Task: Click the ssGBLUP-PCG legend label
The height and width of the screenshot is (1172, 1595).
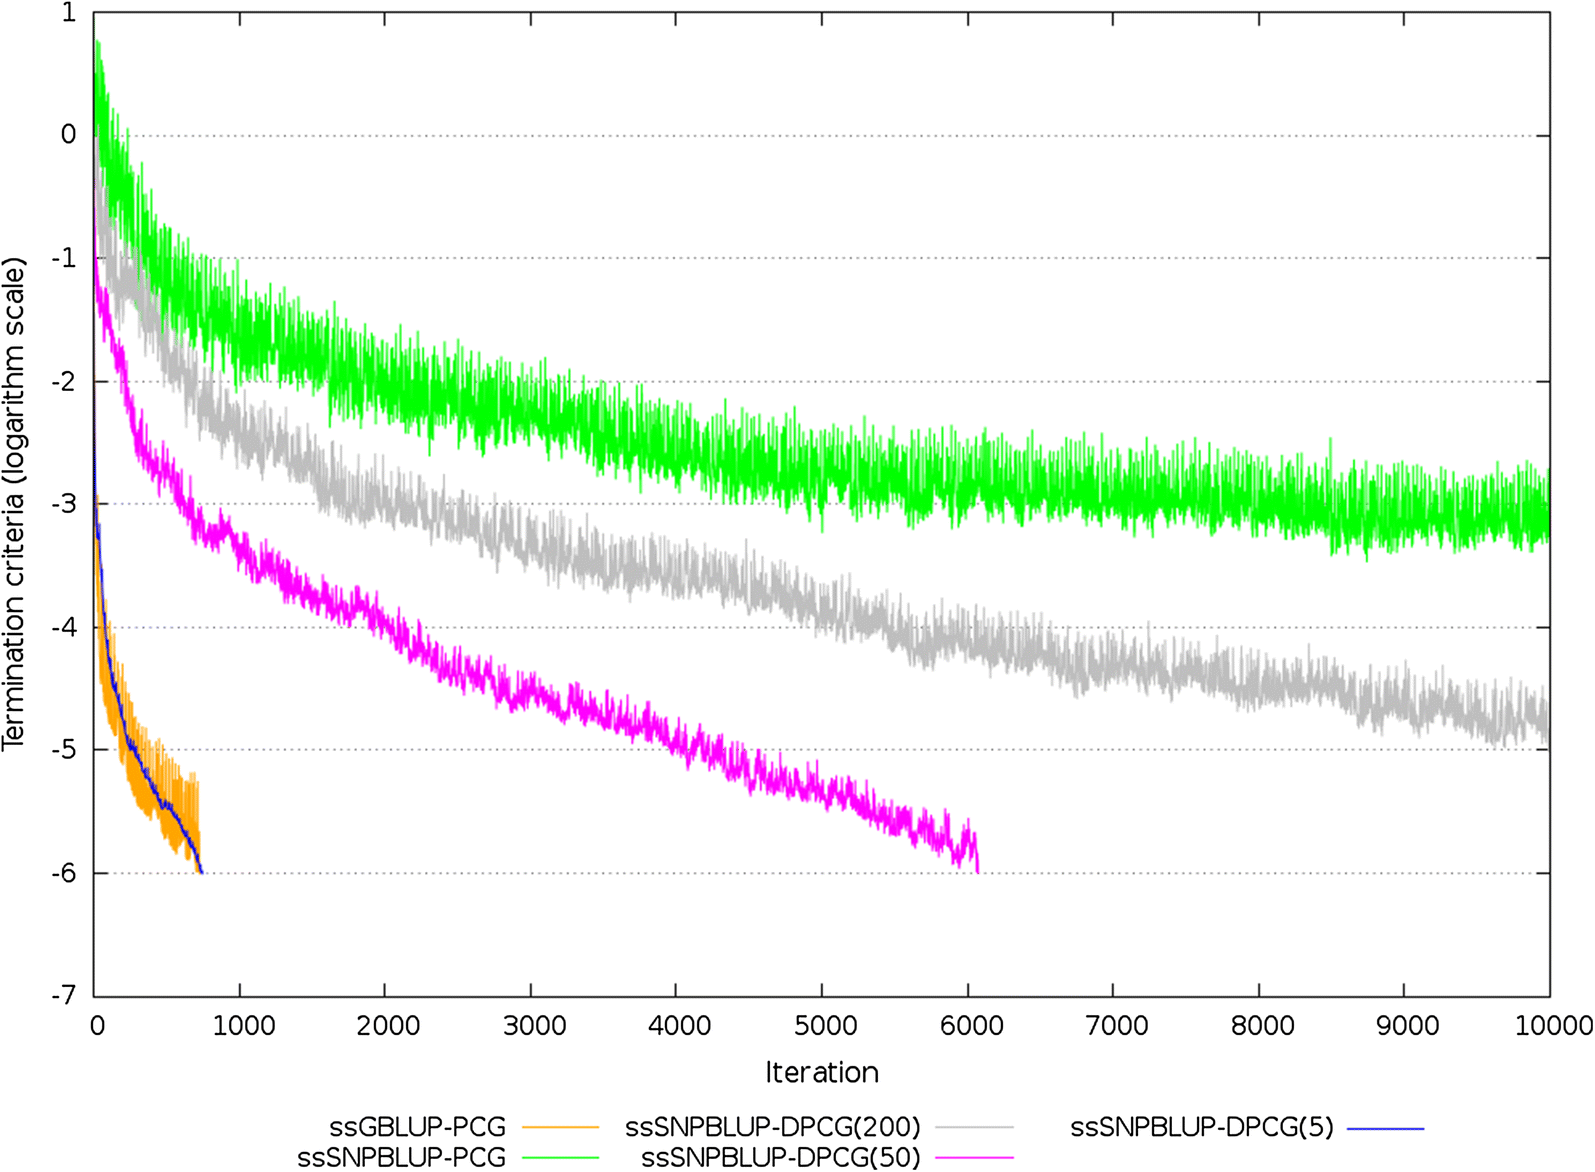Action: click(417, 1127)
